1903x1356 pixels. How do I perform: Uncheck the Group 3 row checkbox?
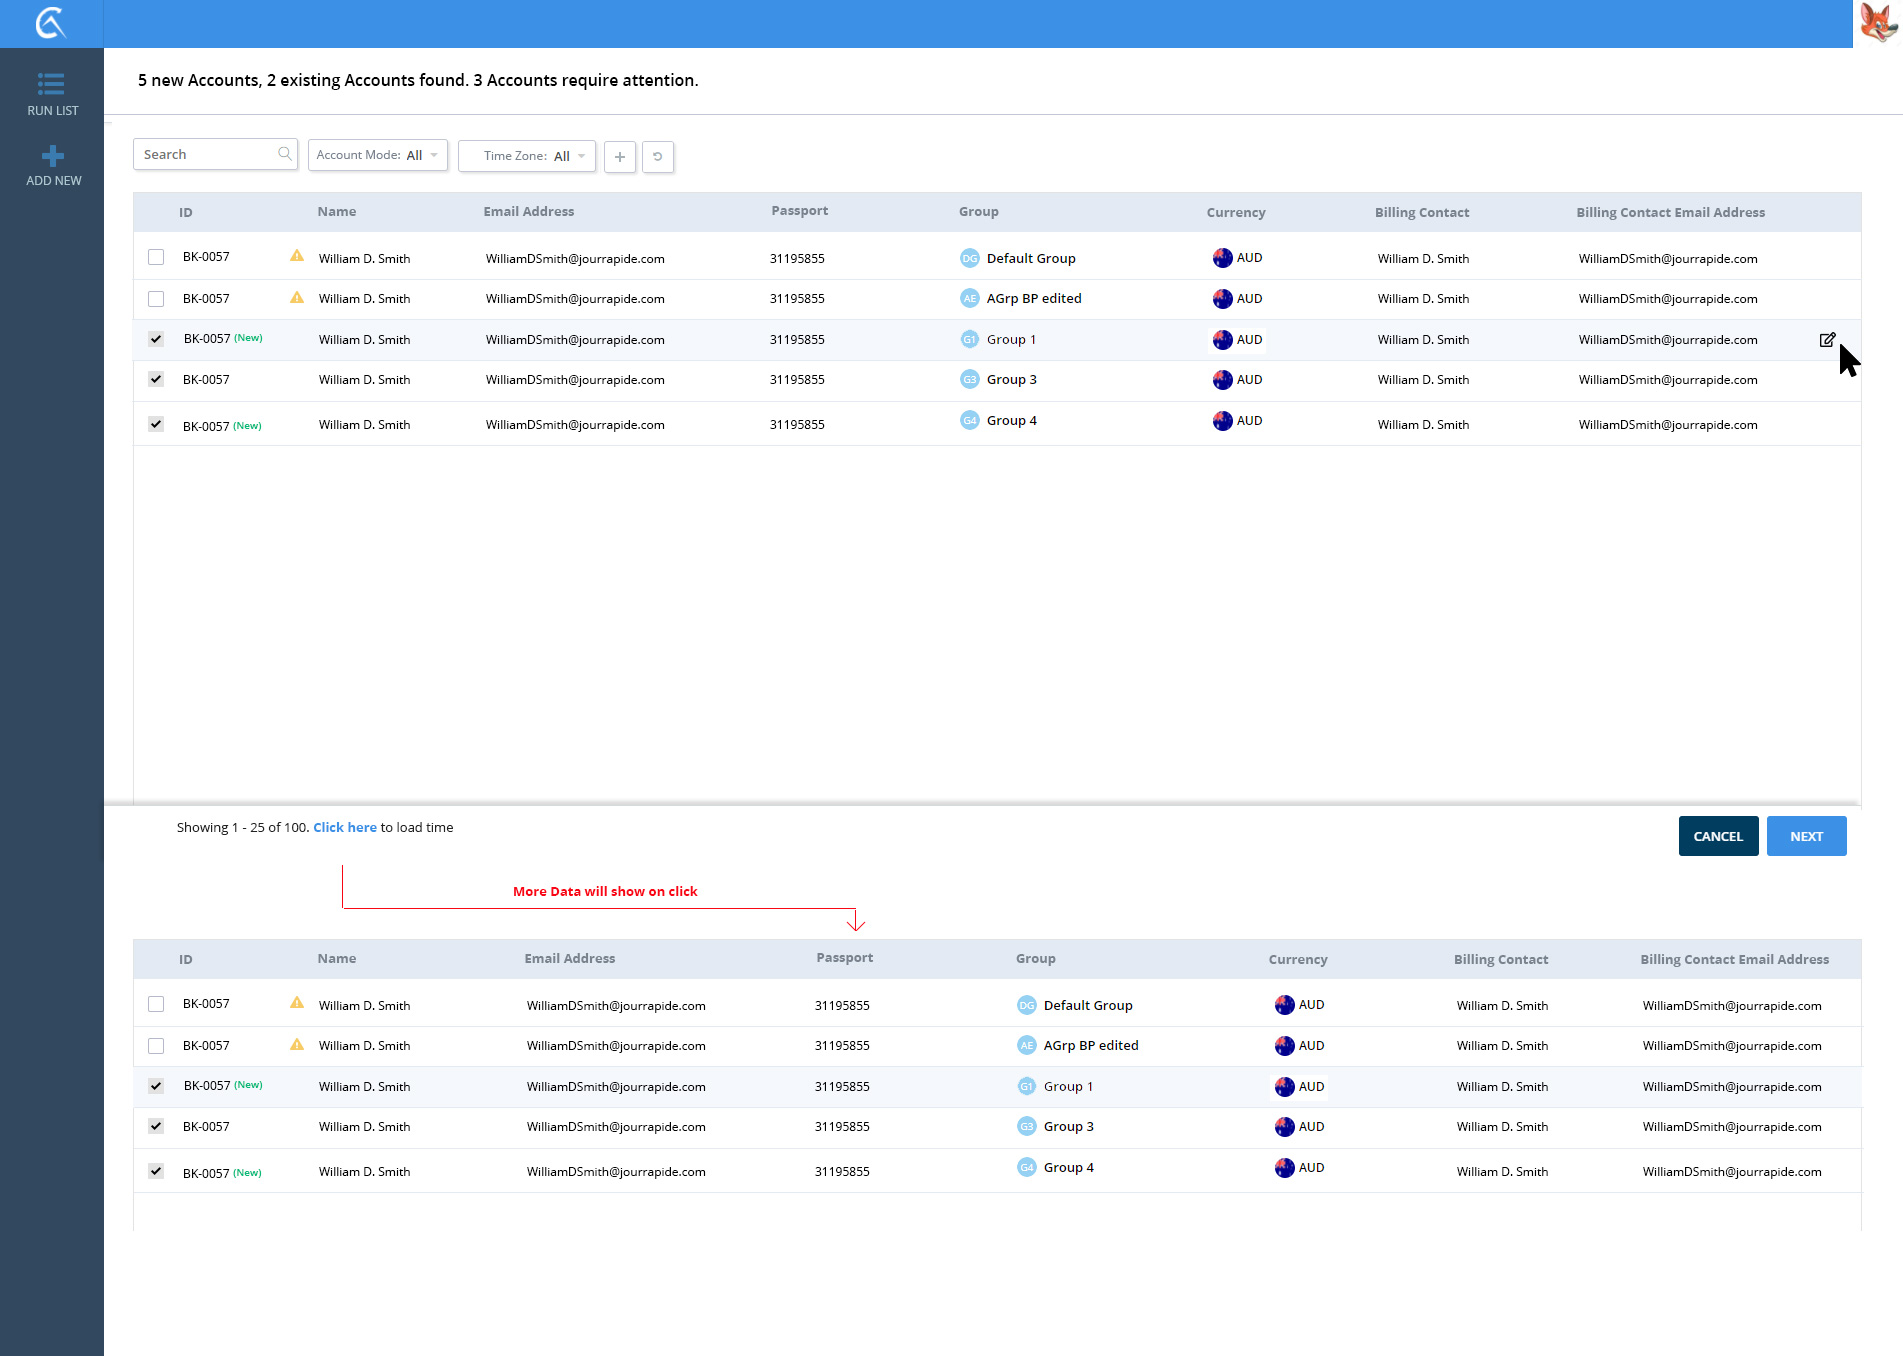click(x=156, y=379)
